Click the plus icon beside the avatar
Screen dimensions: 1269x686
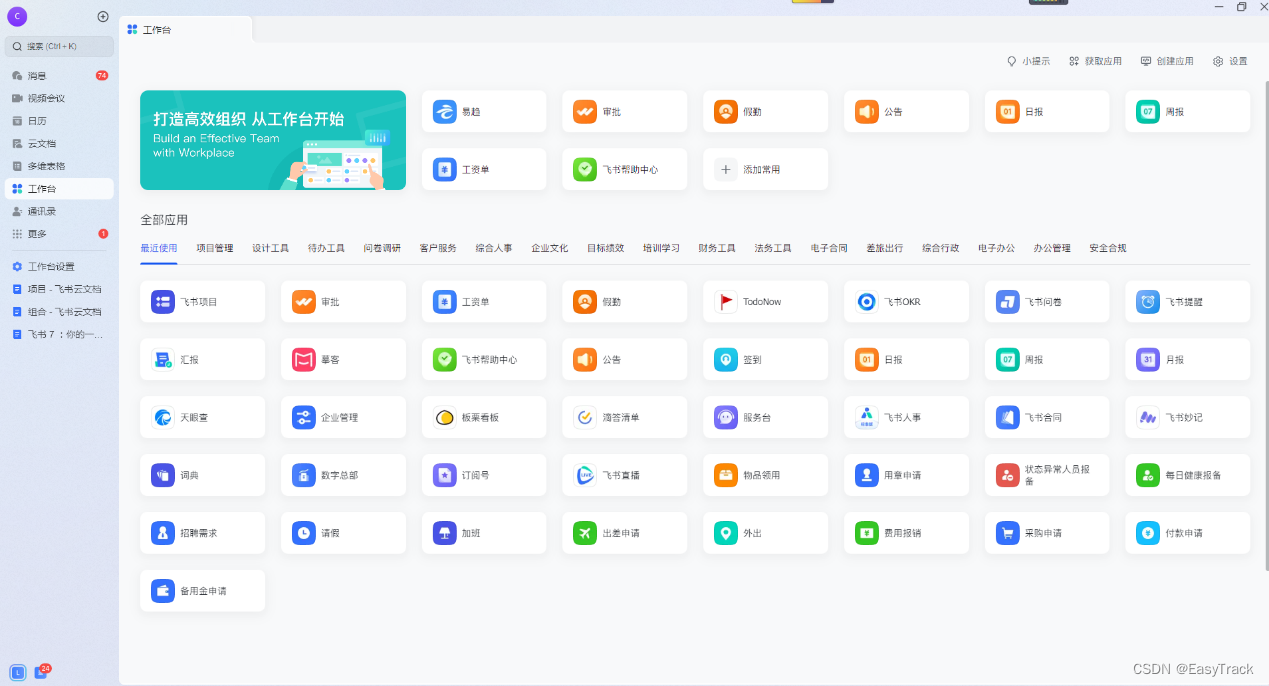(x=103, y=16)
